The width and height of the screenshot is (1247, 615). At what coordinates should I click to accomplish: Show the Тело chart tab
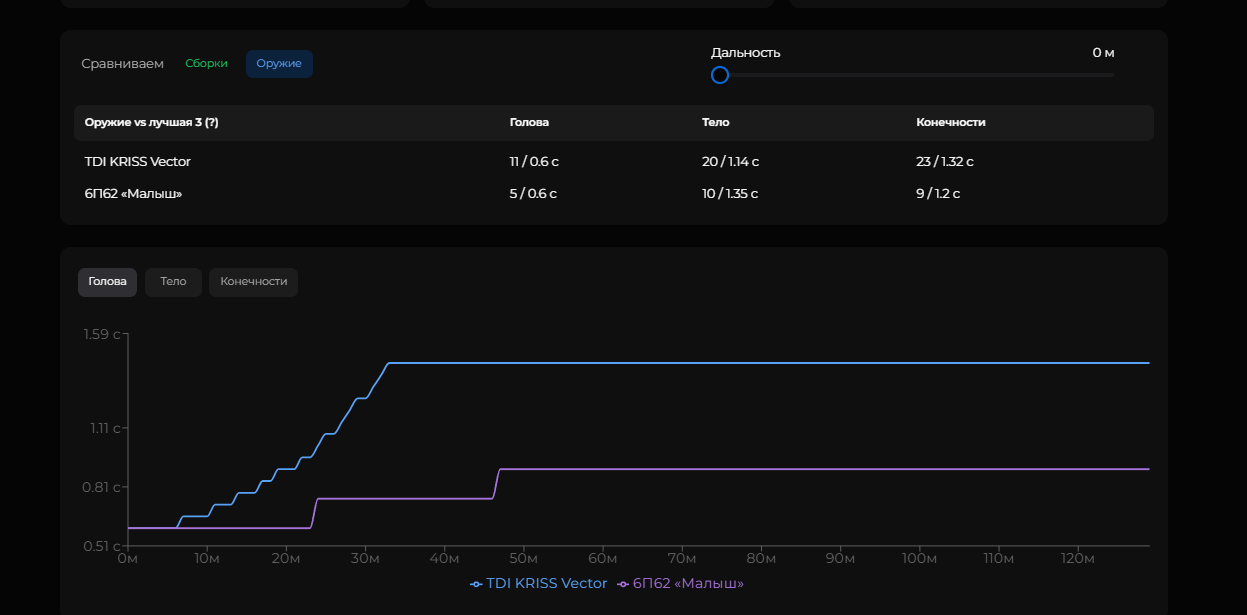(173, 282)
